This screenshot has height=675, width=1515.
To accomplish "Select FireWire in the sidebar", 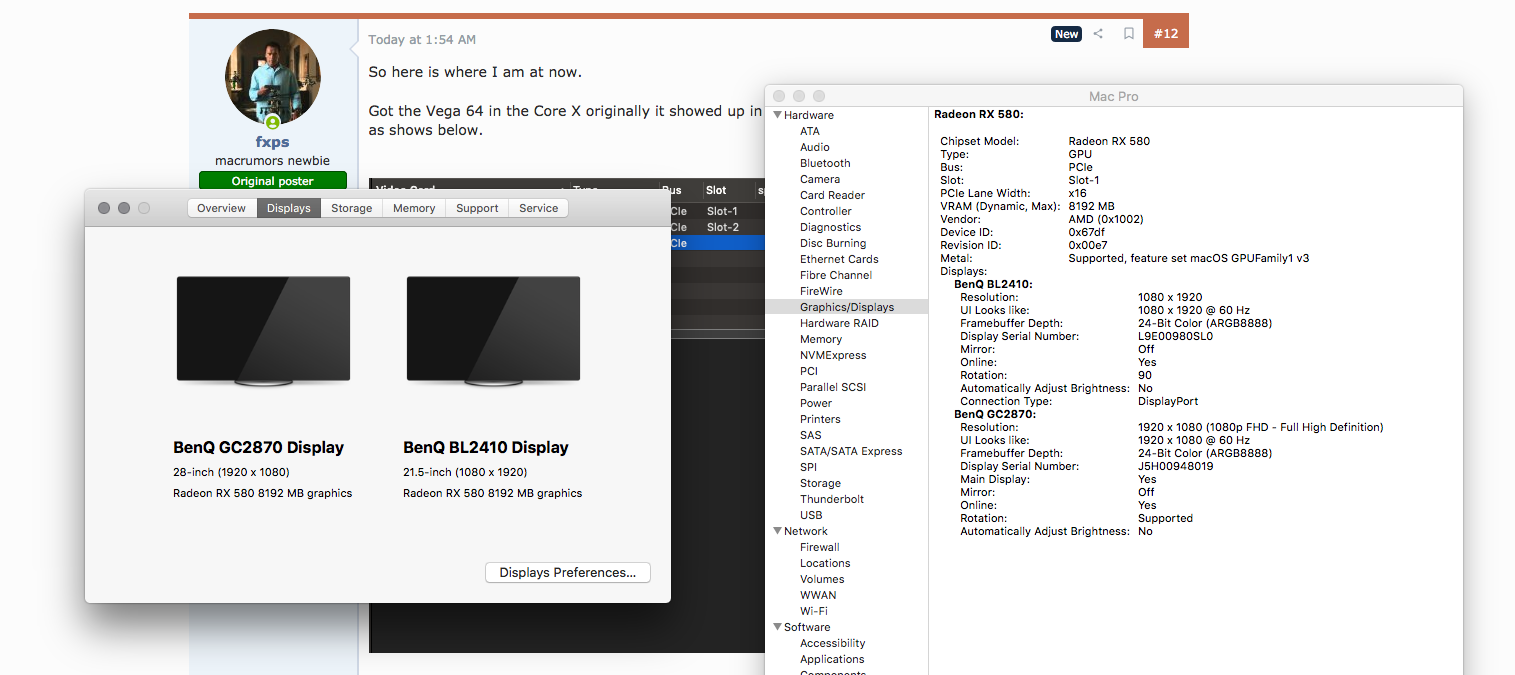I will pyautogui.click(x=821, y=291).
